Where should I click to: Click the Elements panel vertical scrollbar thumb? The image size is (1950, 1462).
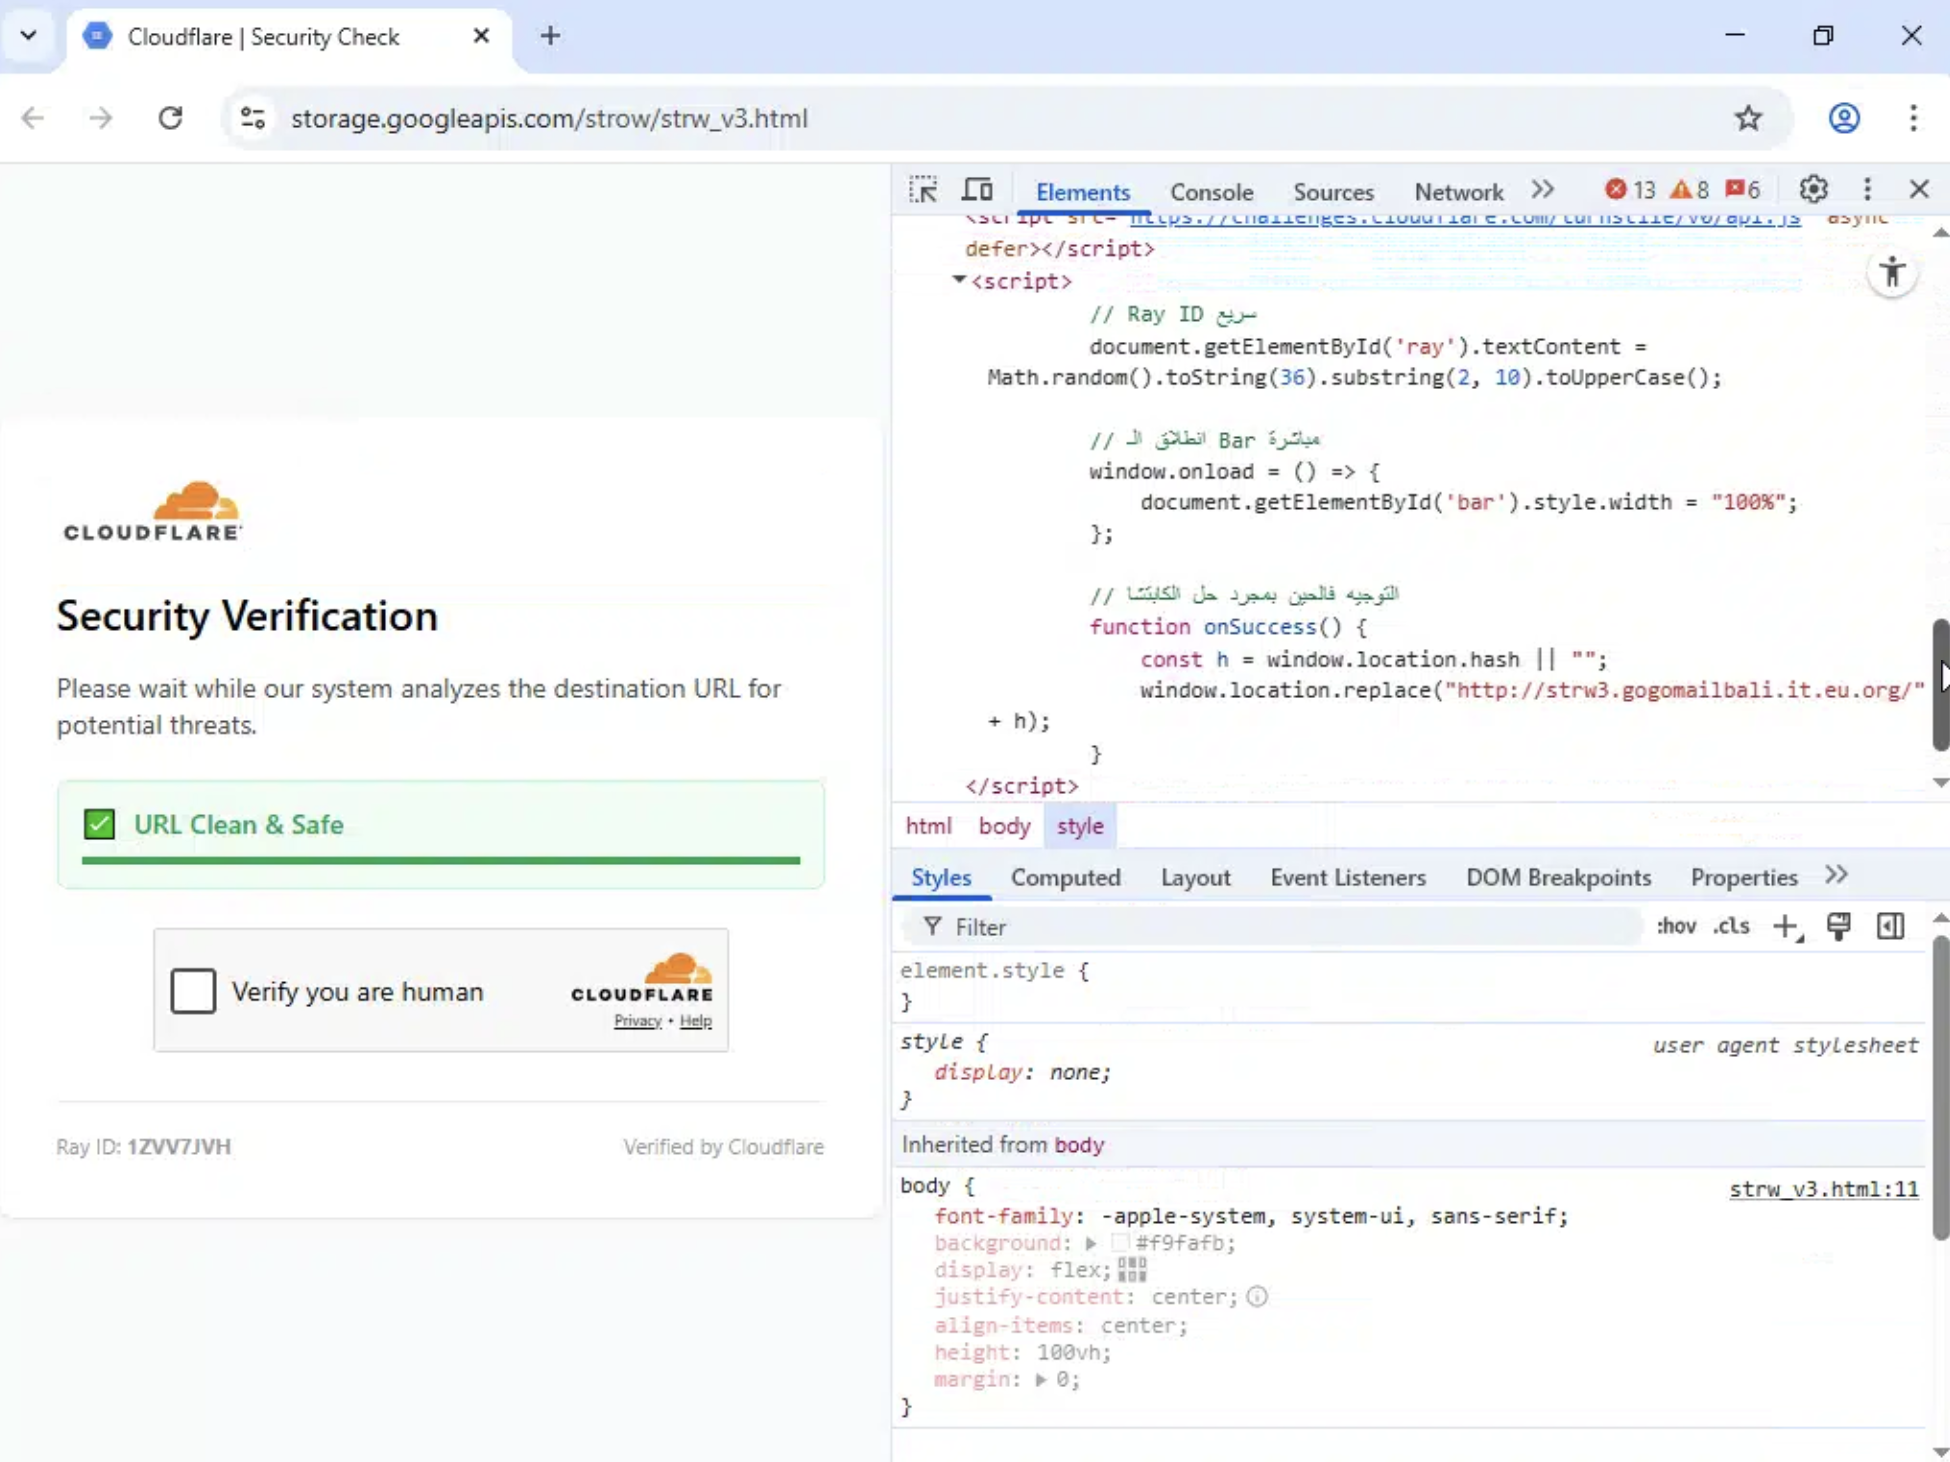(x=1940, y=685)
